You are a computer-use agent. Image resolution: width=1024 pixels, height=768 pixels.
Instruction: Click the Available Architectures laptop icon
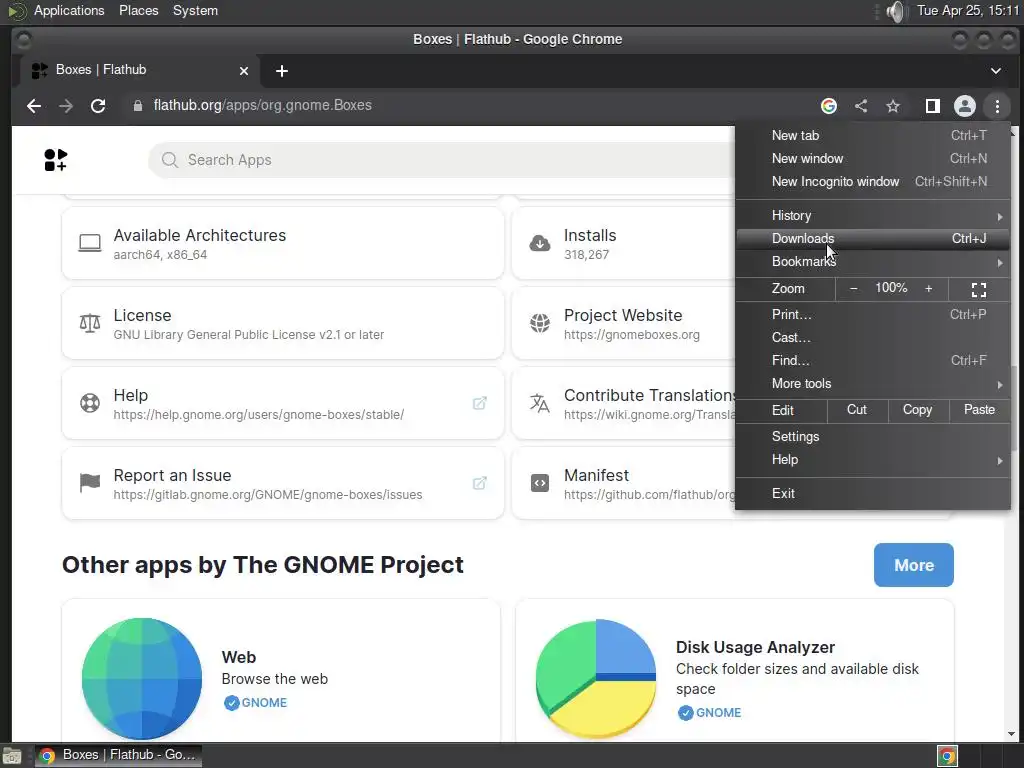pyautogui.click(x=89, y=243)
